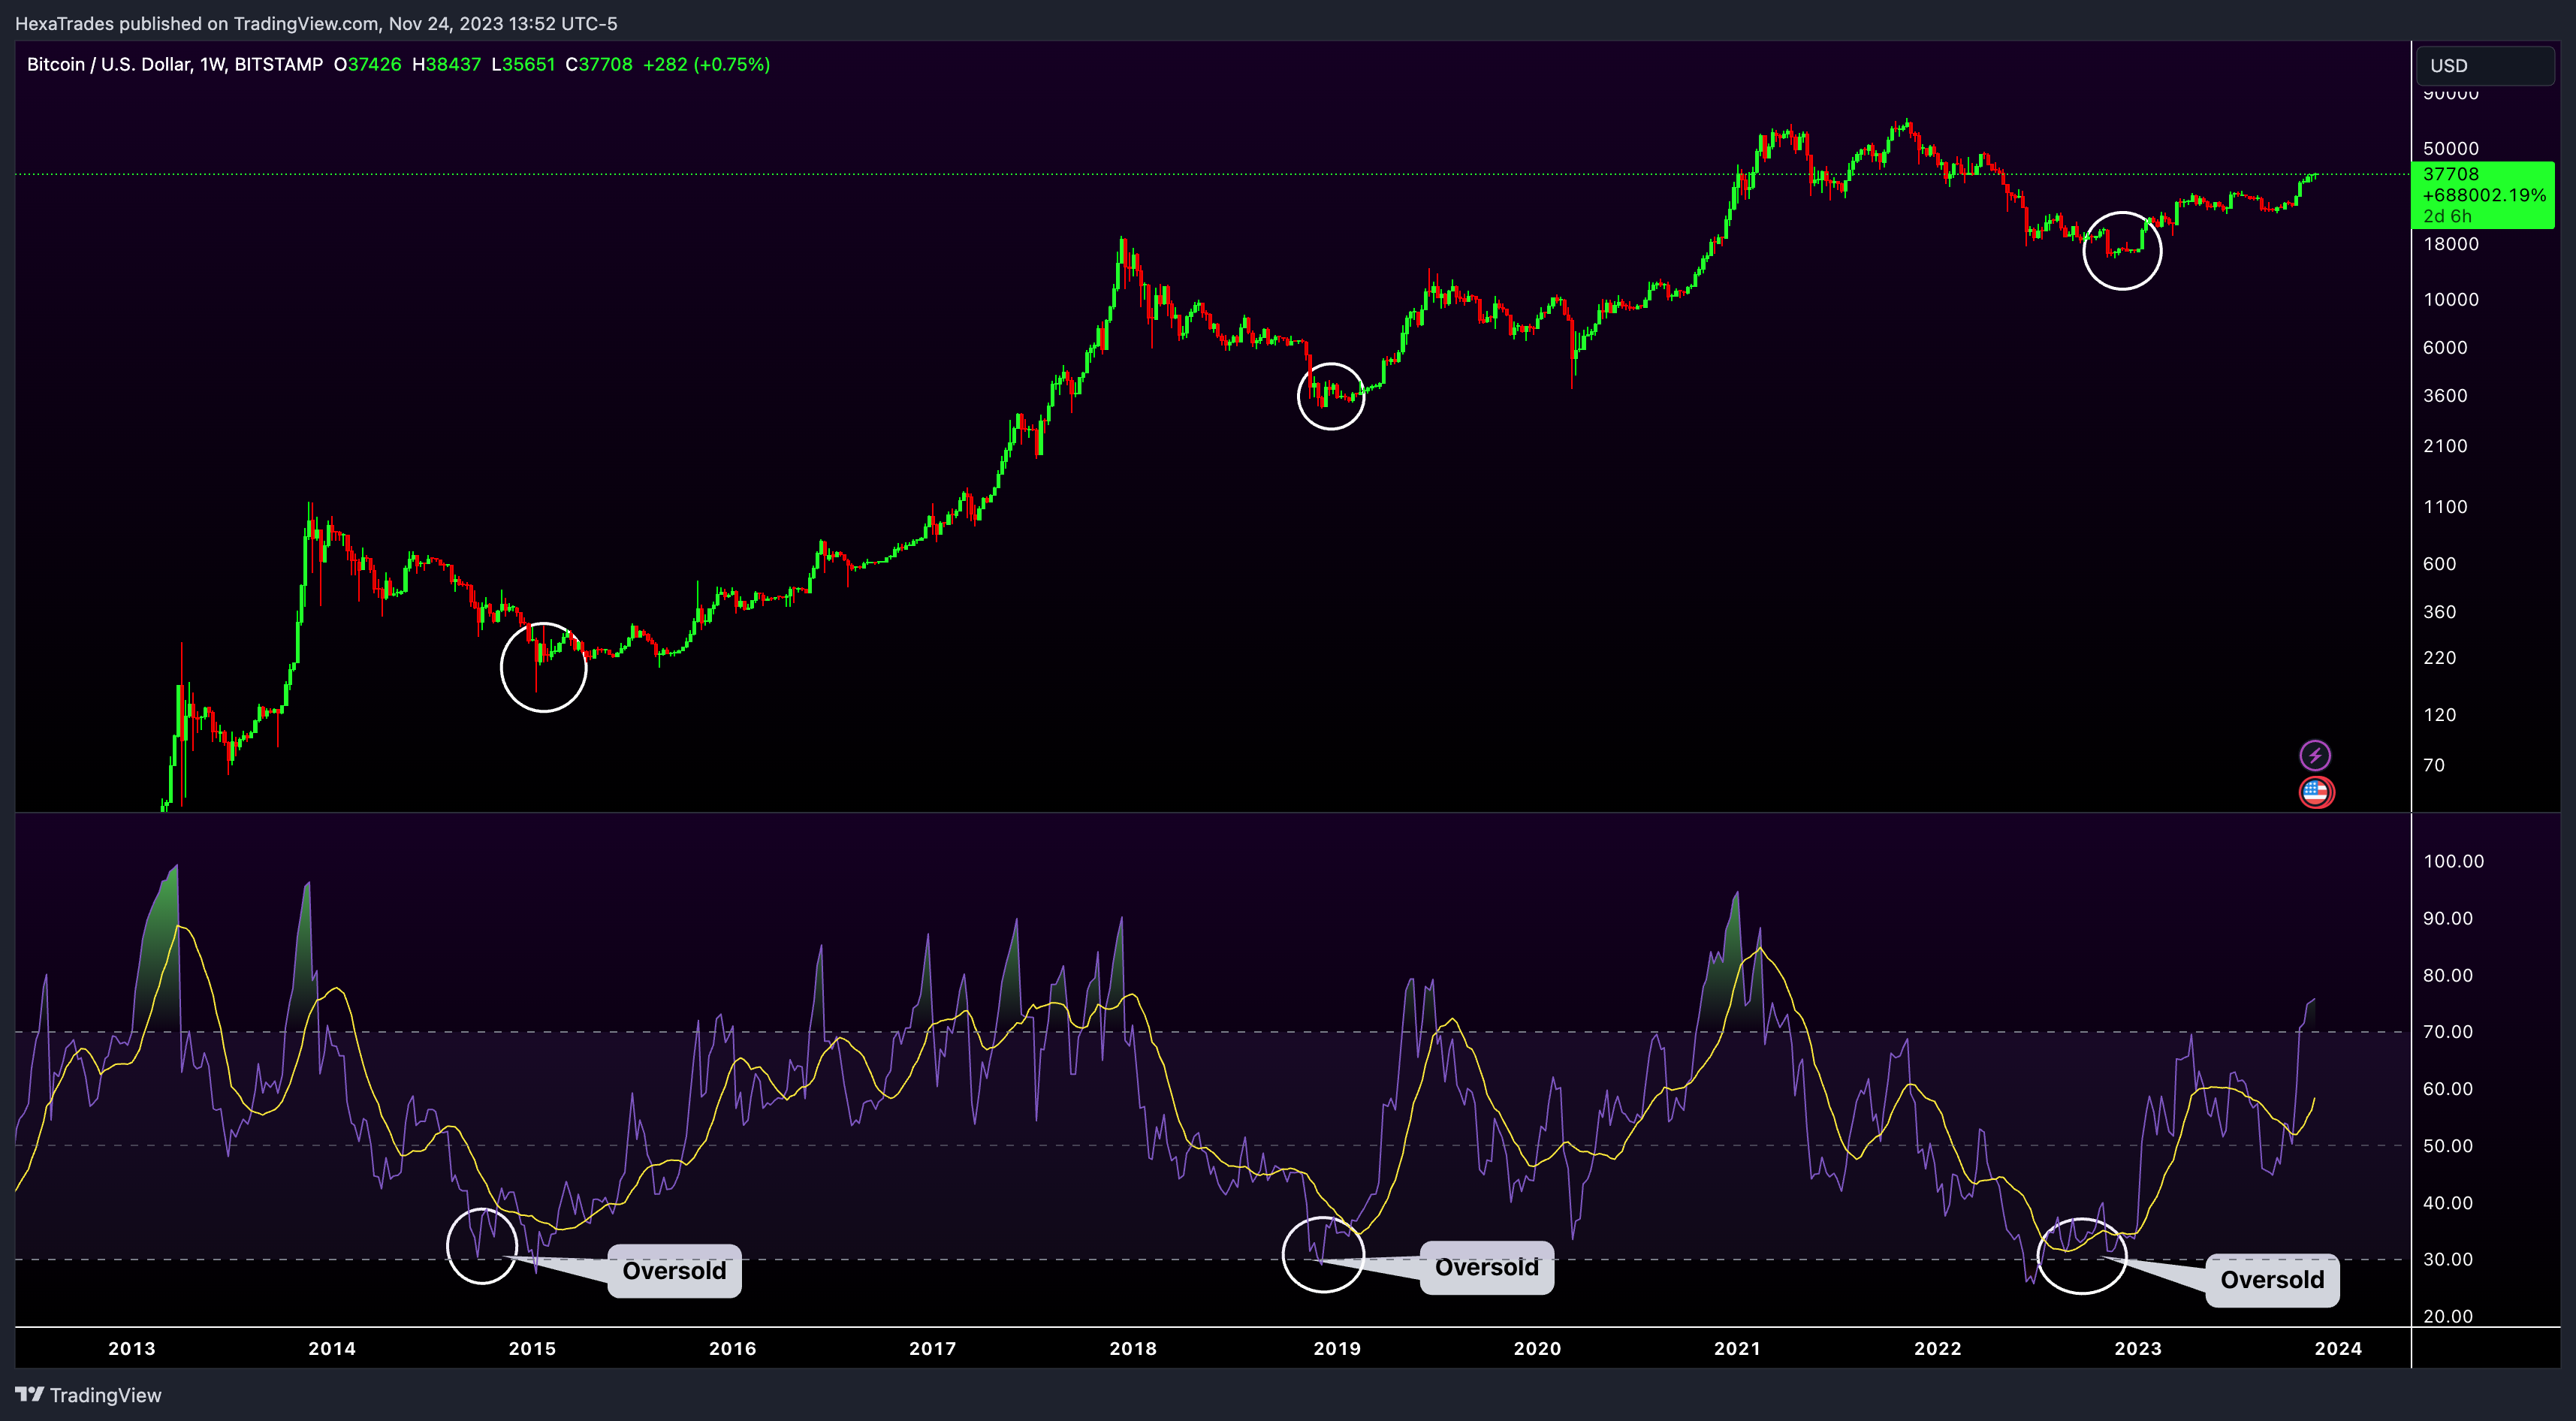Screen dimensions: 2576x1421
Task: Click the open value O37426
Action: (367, 64)
